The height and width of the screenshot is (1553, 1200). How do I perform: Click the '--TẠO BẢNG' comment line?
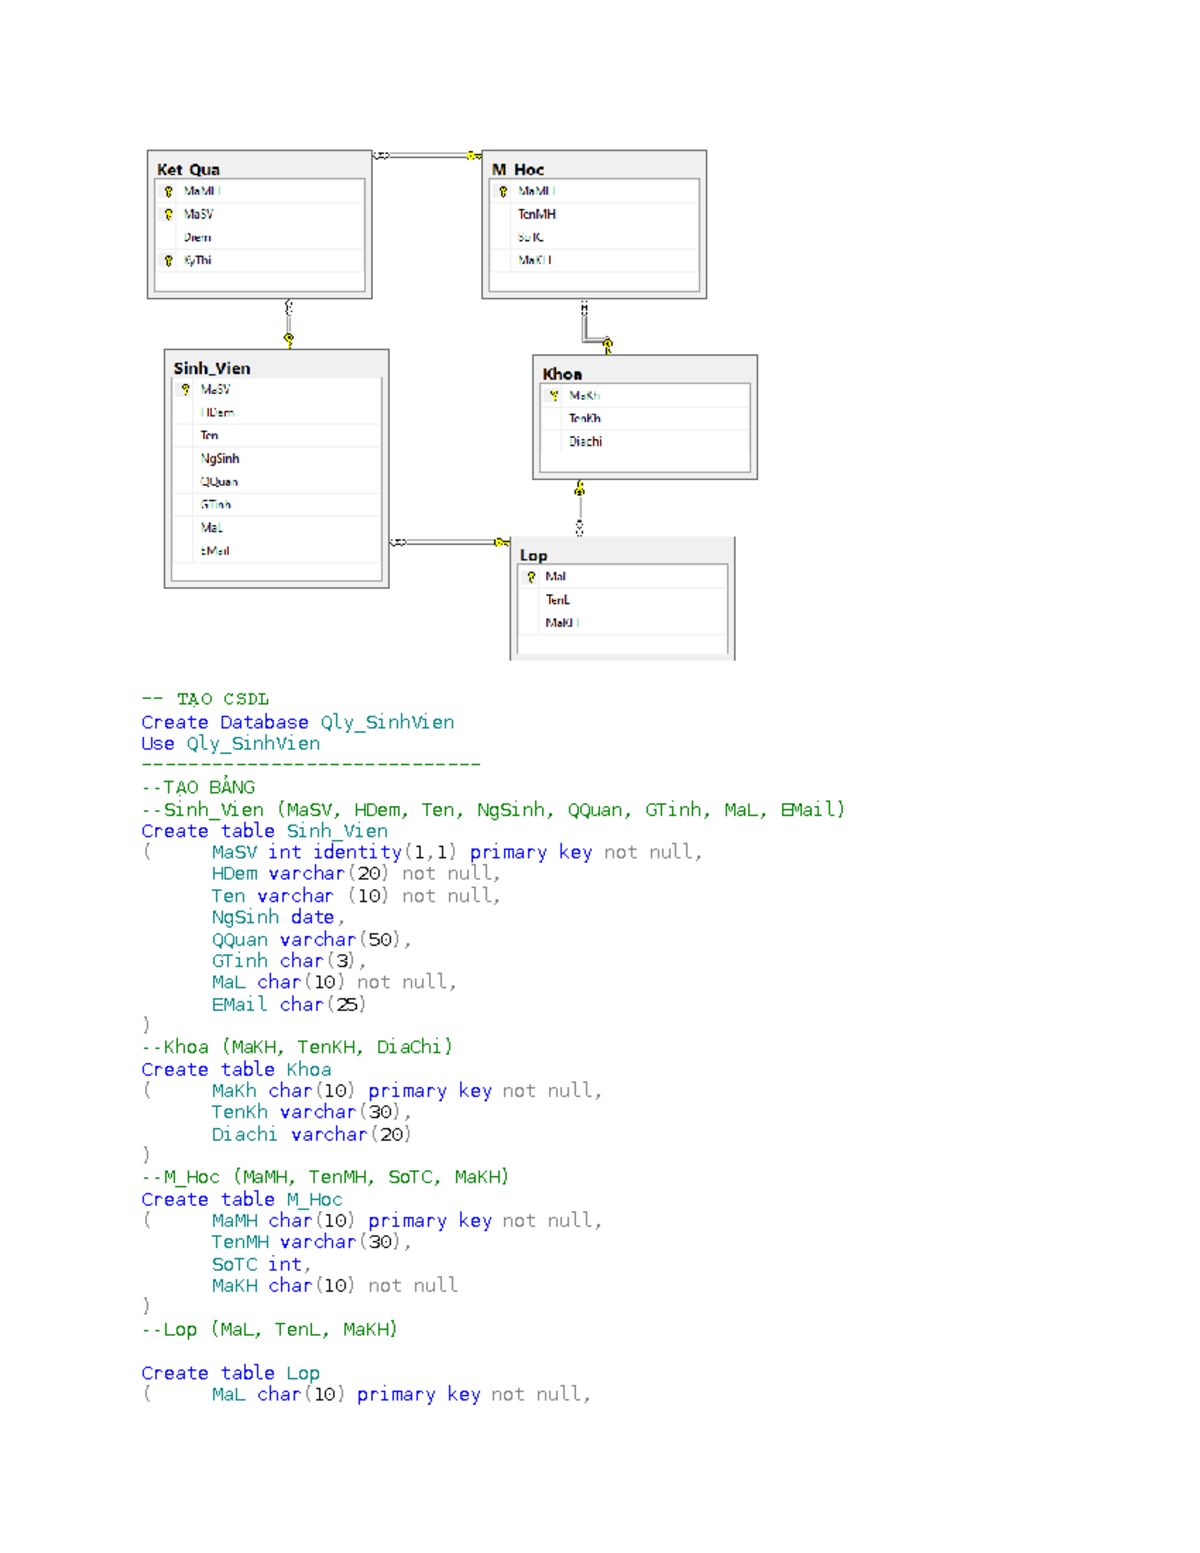pos(198,786)
